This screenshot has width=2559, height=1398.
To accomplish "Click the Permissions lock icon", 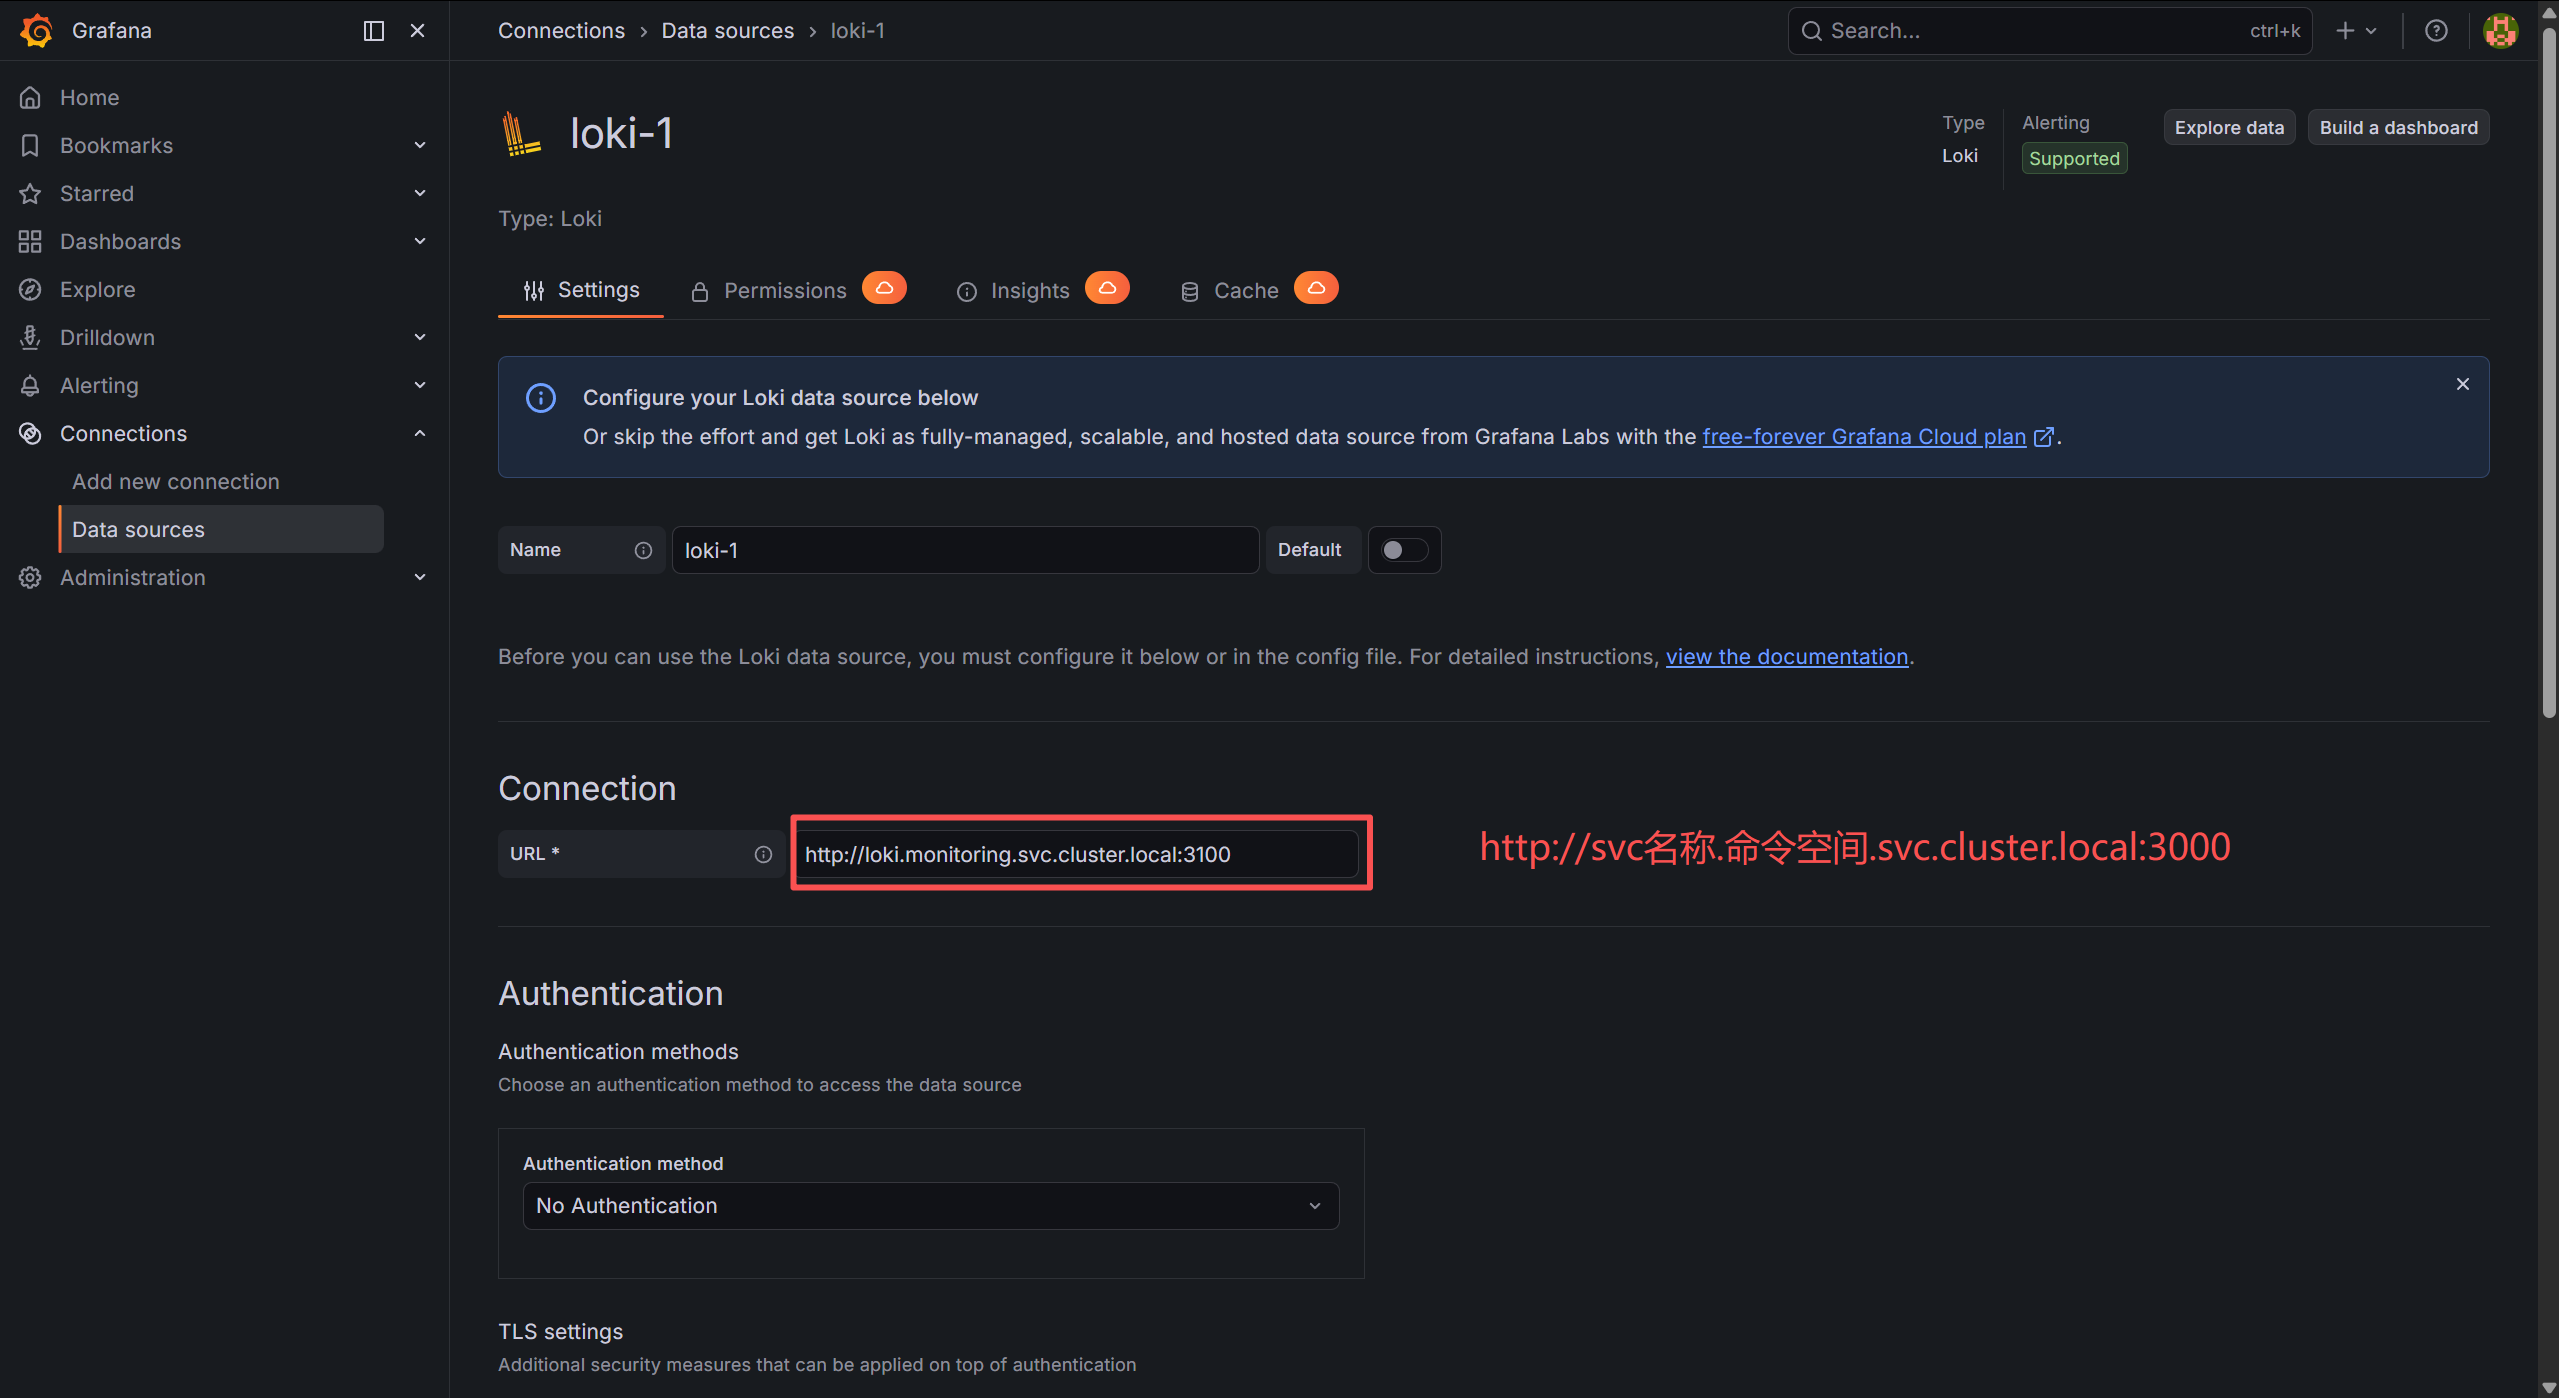I will pos(700,292).
